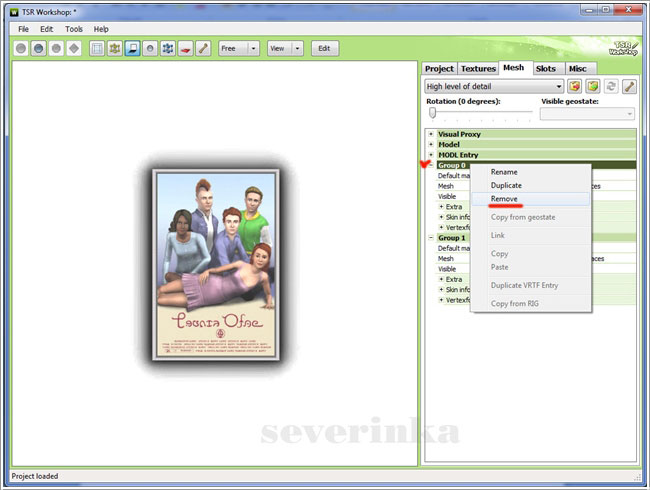
Task: Expand the Visual Proxy tree node
Action: click(x=431, y=133)
